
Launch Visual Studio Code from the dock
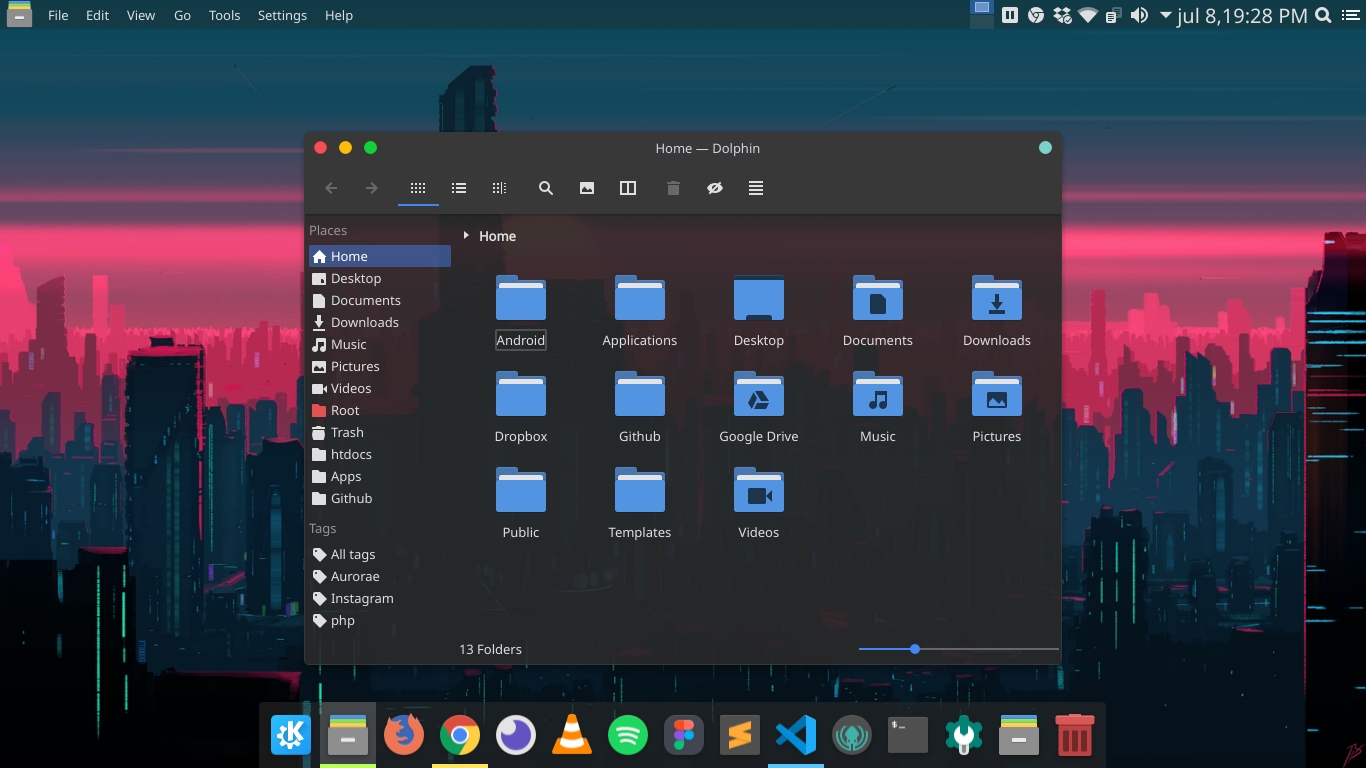coord(795,735)
